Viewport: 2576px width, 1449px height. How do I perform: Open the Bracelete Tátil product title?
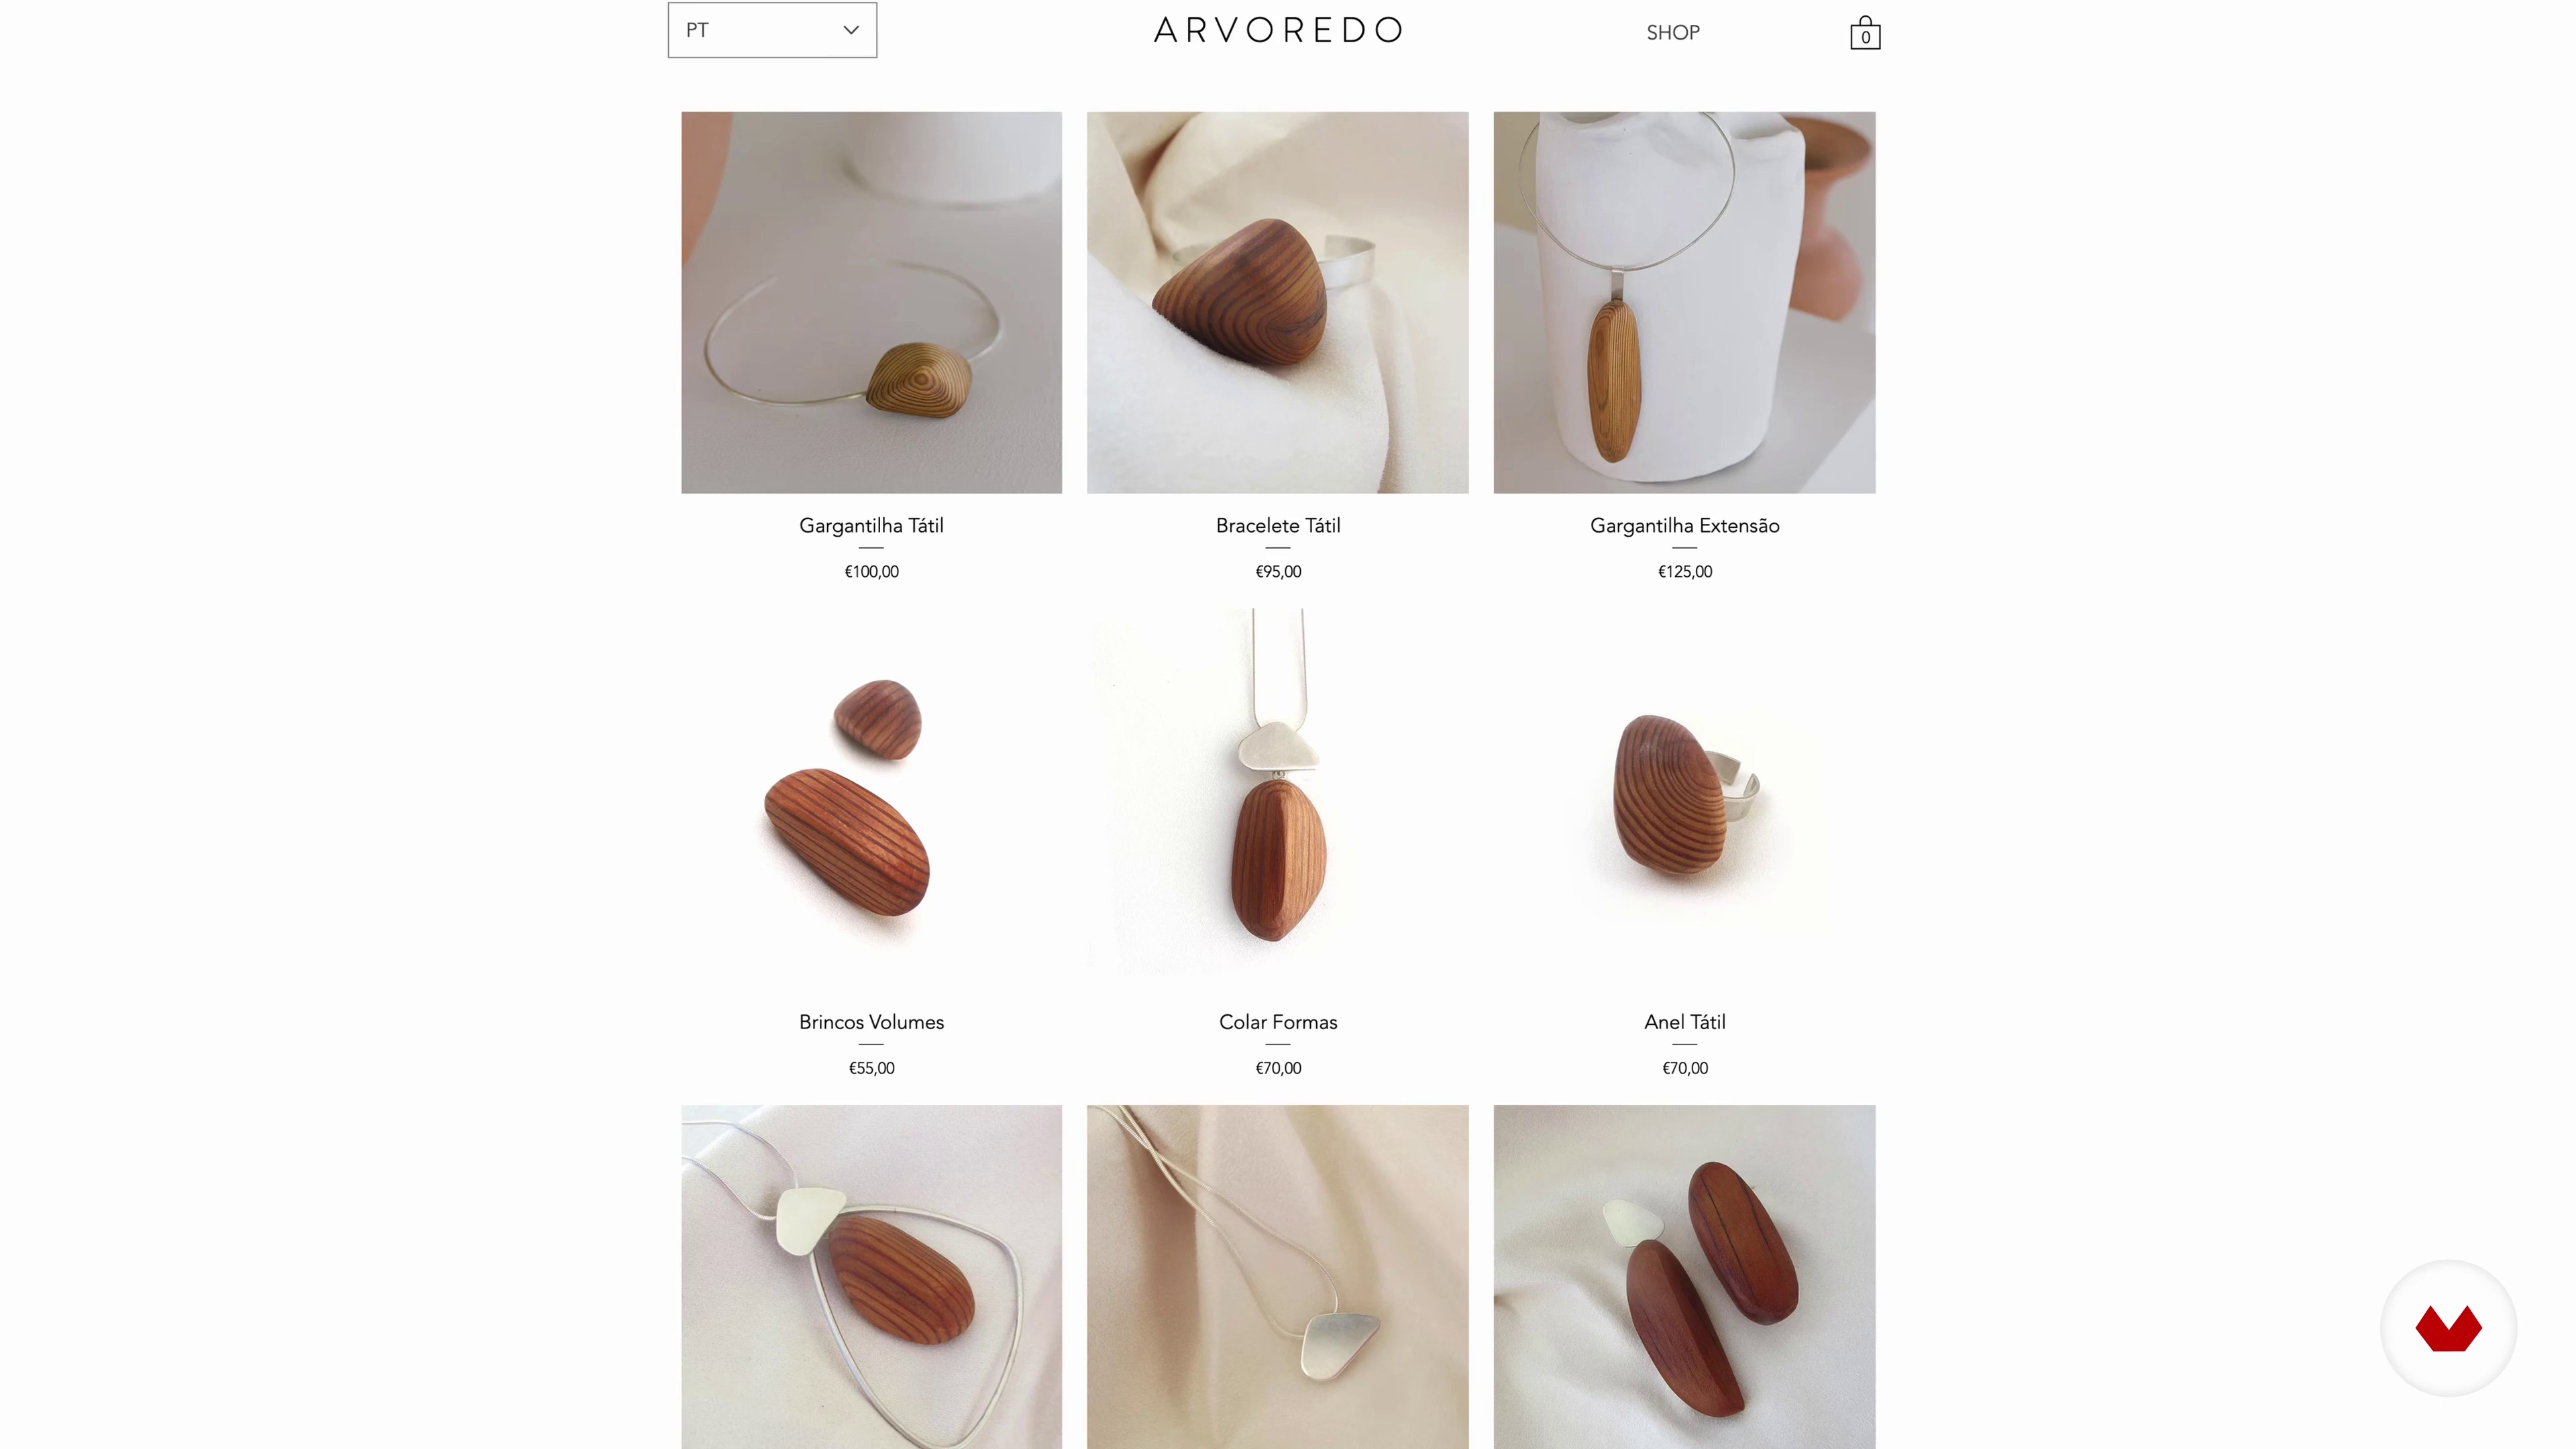(x=1278, y=526)
